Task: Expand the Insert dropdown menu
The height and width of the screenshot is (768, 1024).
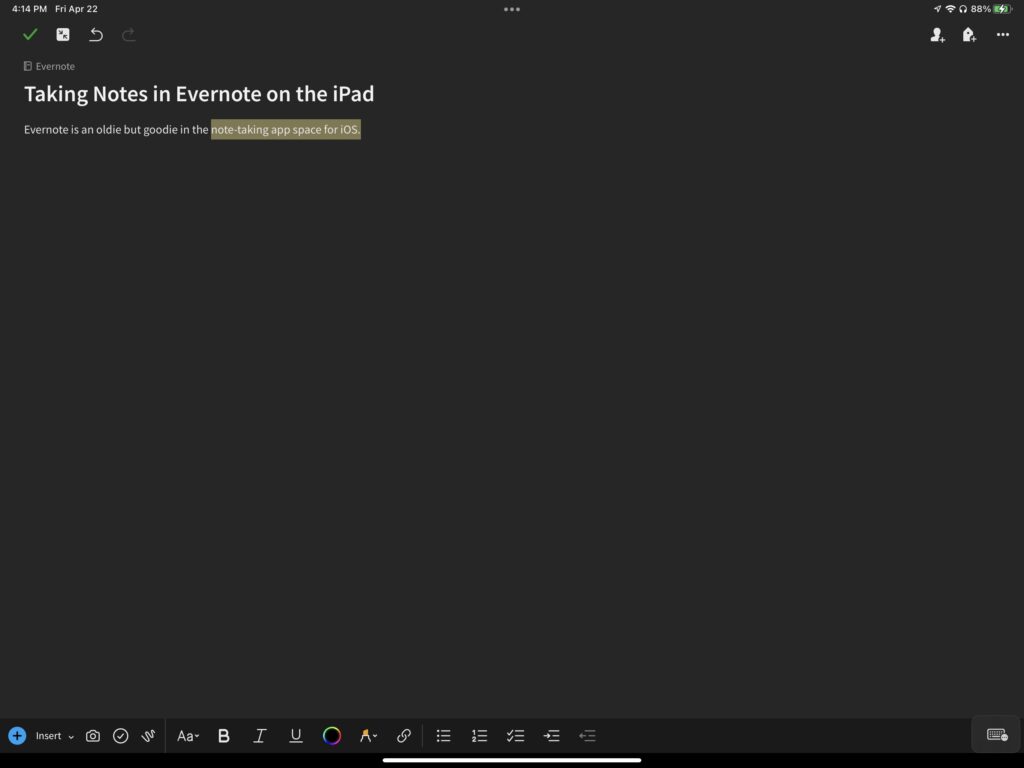Action: pos(55,736)
